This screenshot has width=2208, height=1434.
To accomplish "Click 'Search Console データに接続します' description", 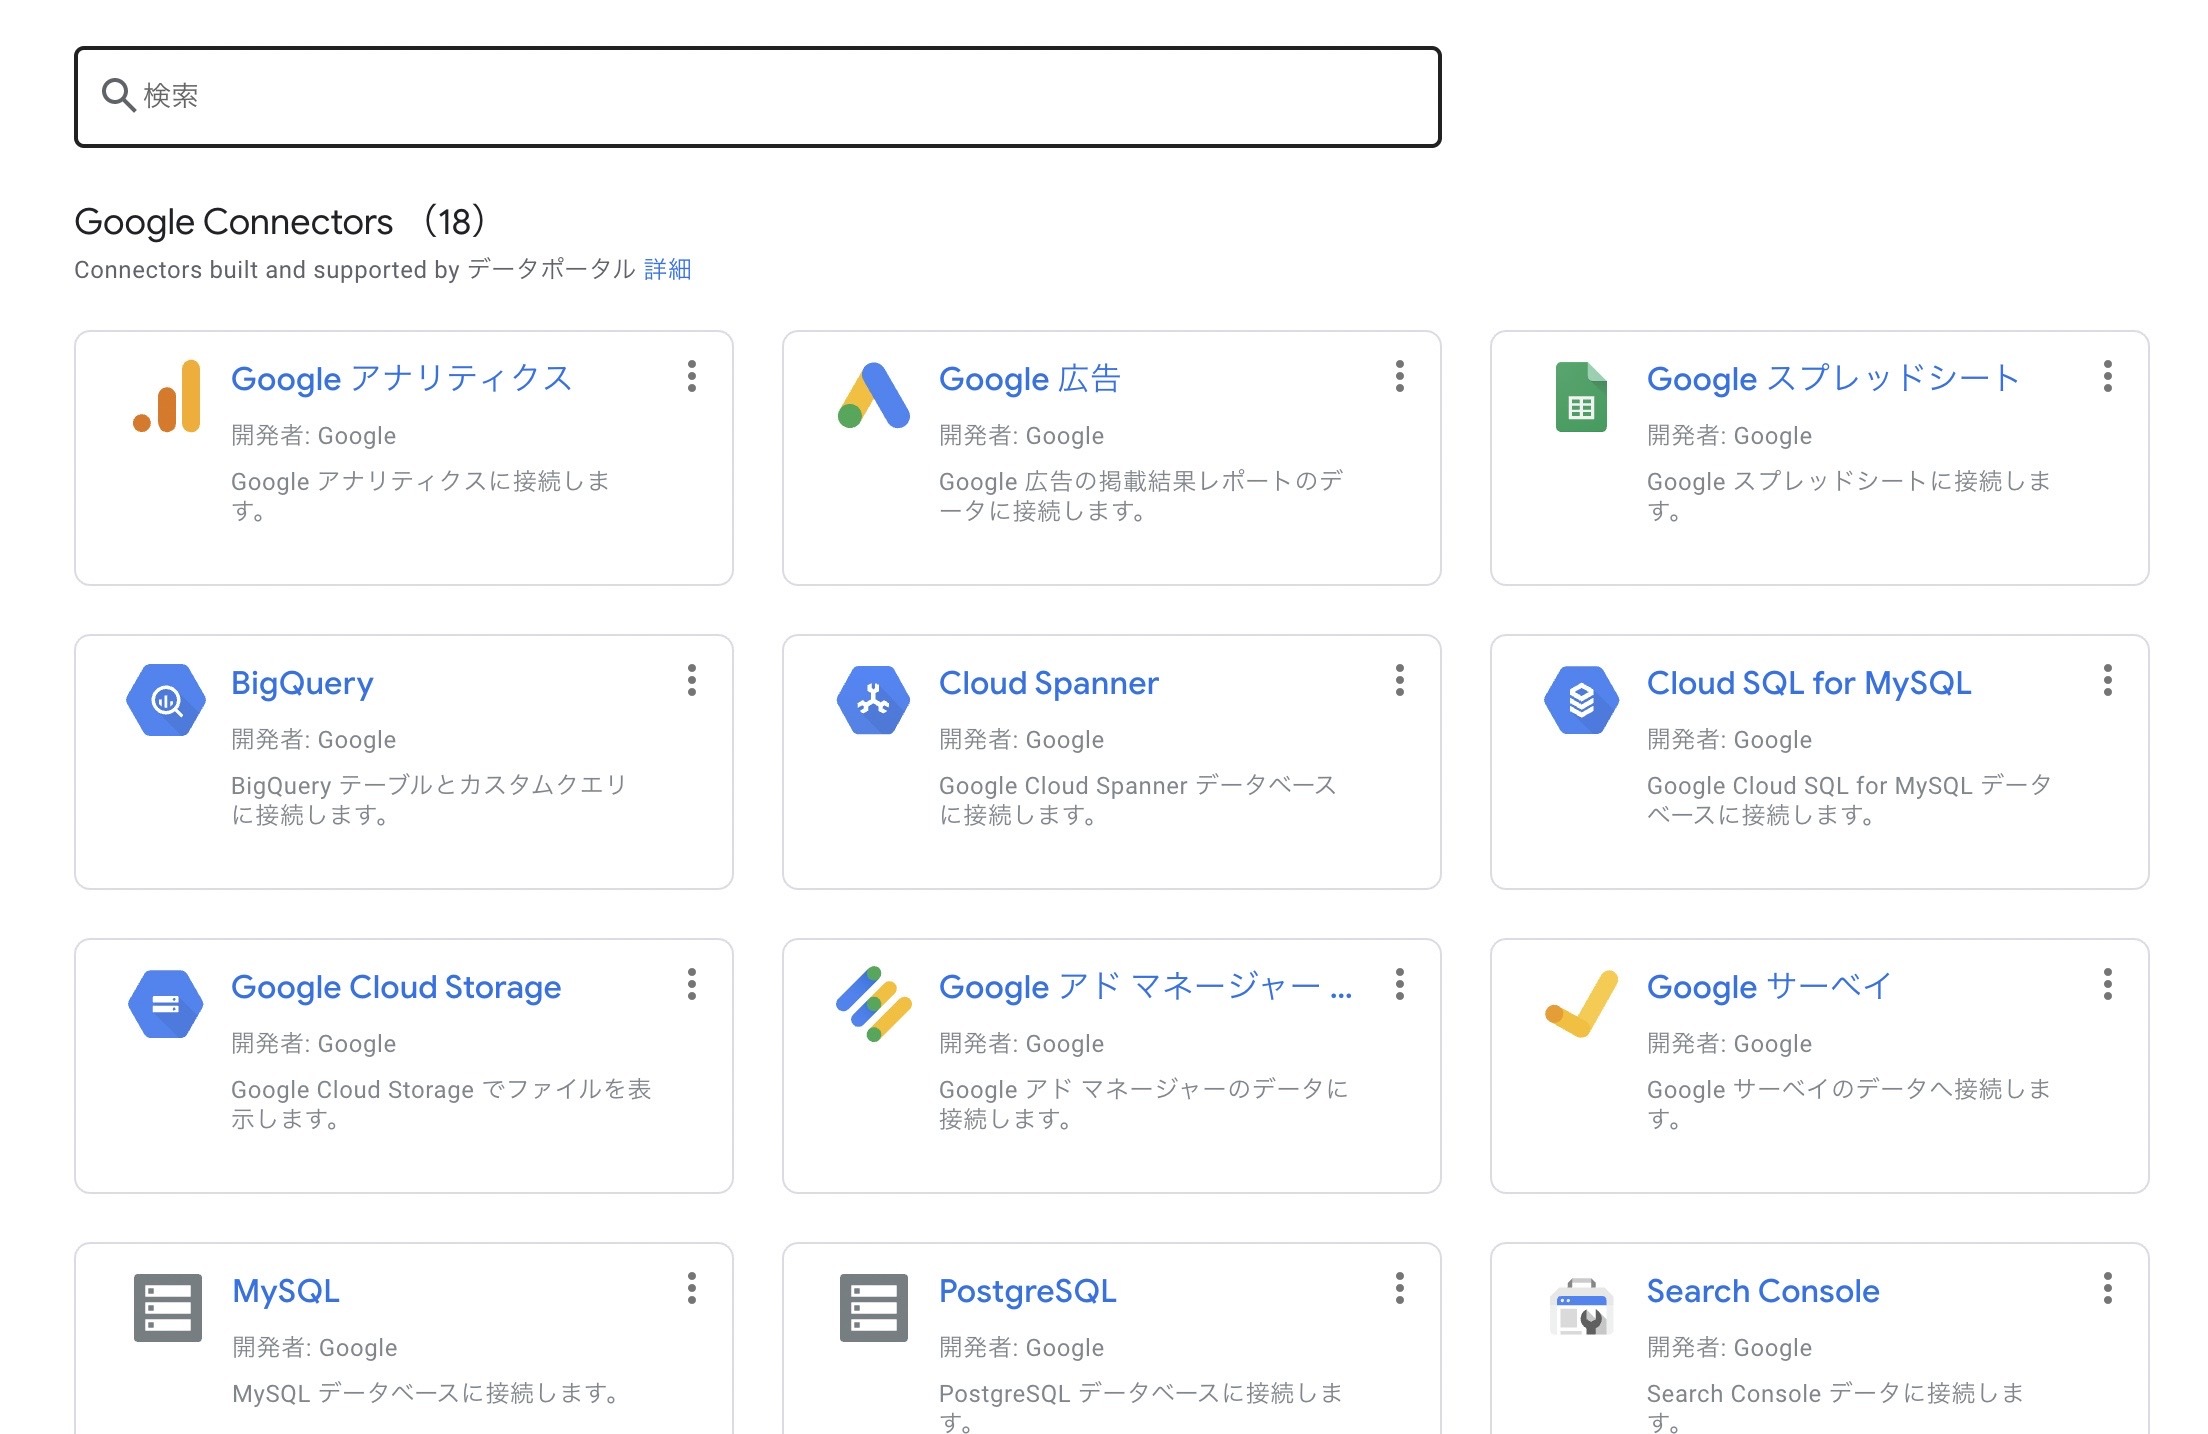I will coord(1835,1407).
